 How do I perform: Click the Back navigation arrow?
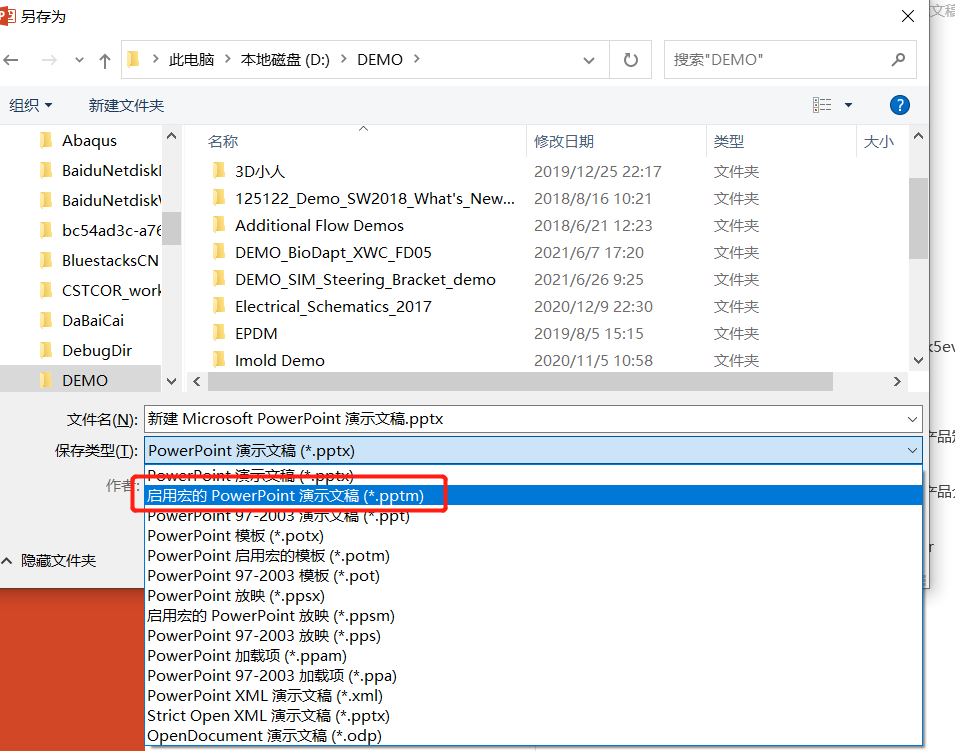[x=11, y=60]
